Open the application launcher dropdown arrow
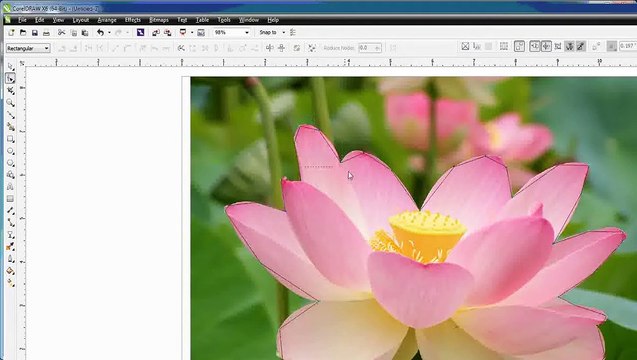637x360 pixels. pyautogui.click(x=192, y=33)
